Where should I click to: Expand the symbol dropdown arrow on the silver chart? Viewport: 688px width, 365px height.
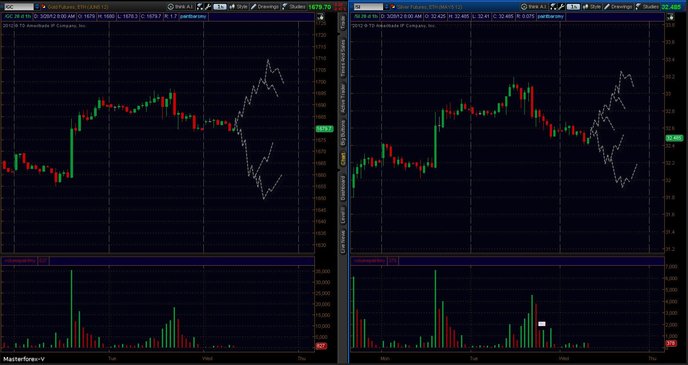click(x=386, y=7)
